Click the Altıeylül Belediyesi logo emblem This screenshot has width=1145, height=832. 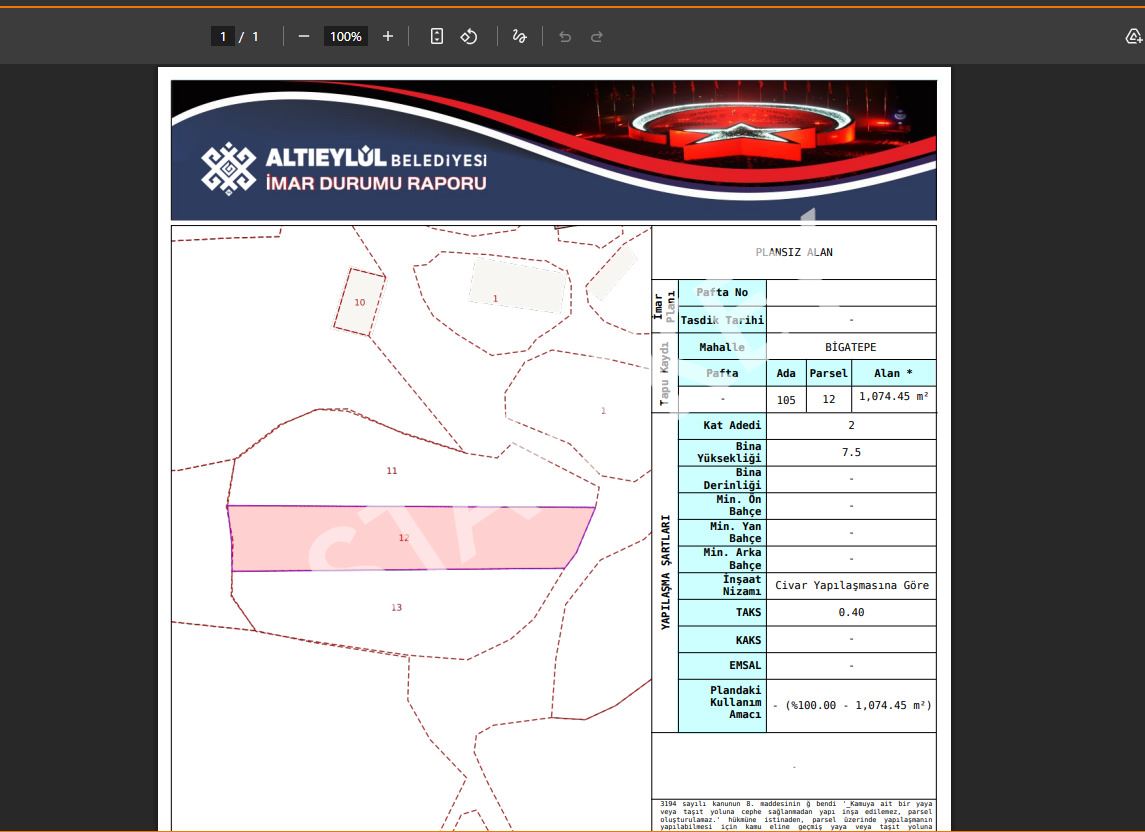228,169
